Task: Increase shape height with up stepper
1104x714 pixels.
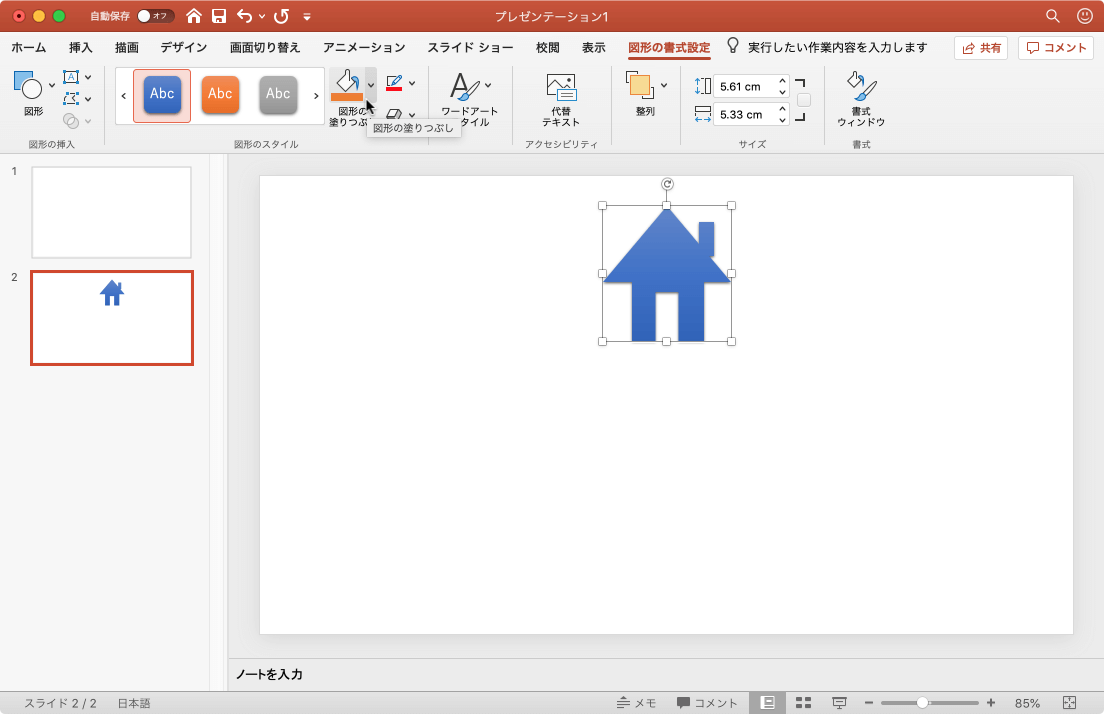Action: [782, 81]
